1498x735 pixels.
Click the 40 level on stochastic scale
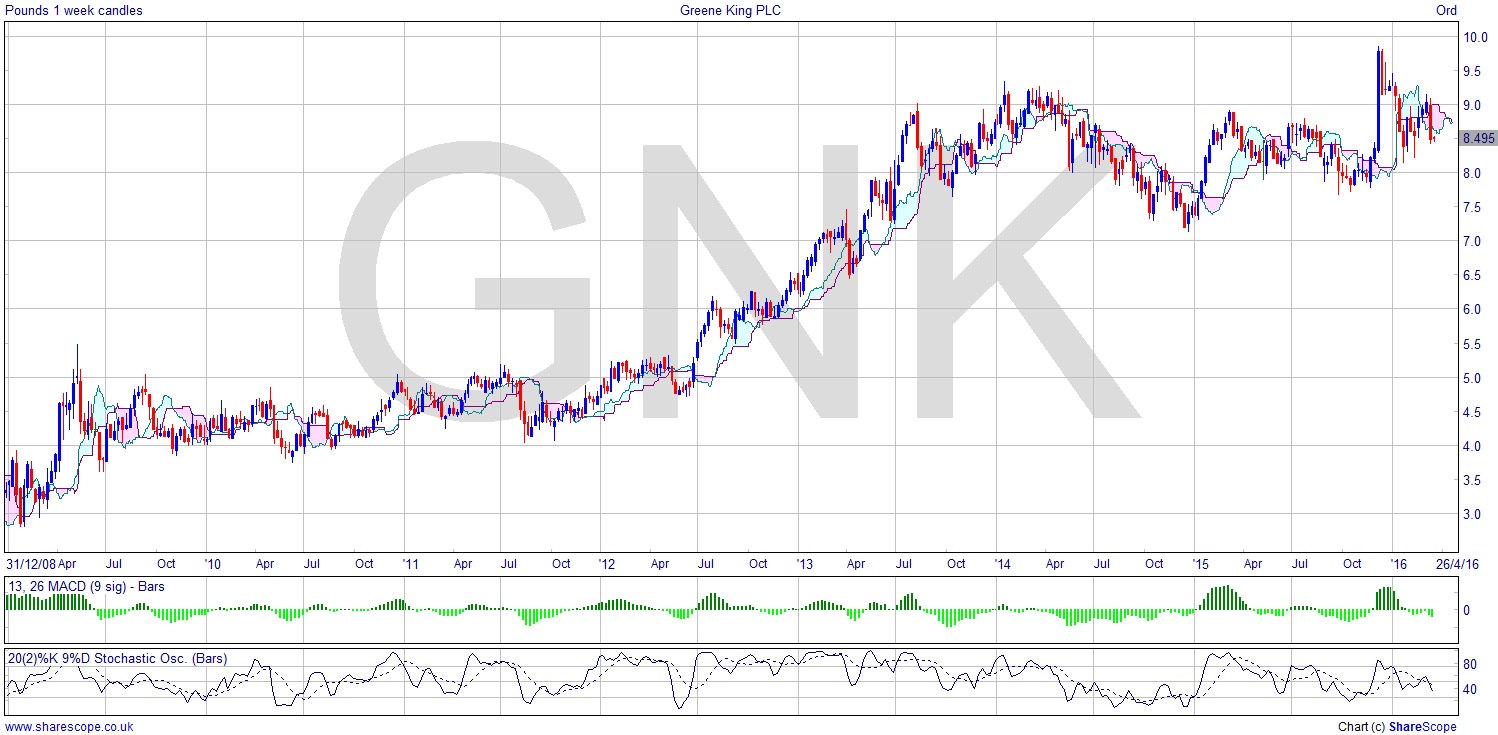click(x=1470, y=689)
